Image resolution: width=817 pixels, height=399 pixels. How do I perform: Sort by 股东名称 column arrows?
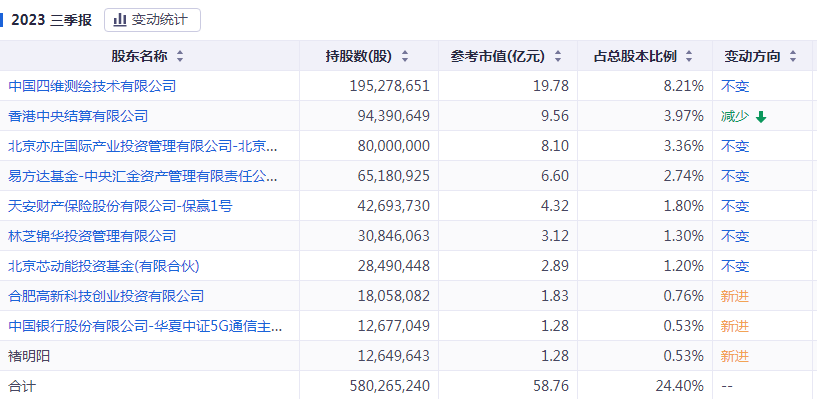pos(180,57)
